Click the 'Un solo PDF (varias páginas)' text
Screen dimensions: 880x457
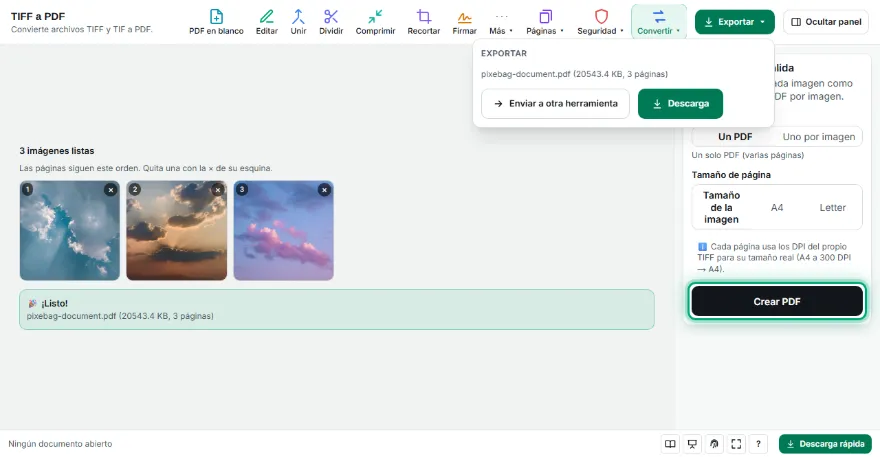tap(748, 155)
